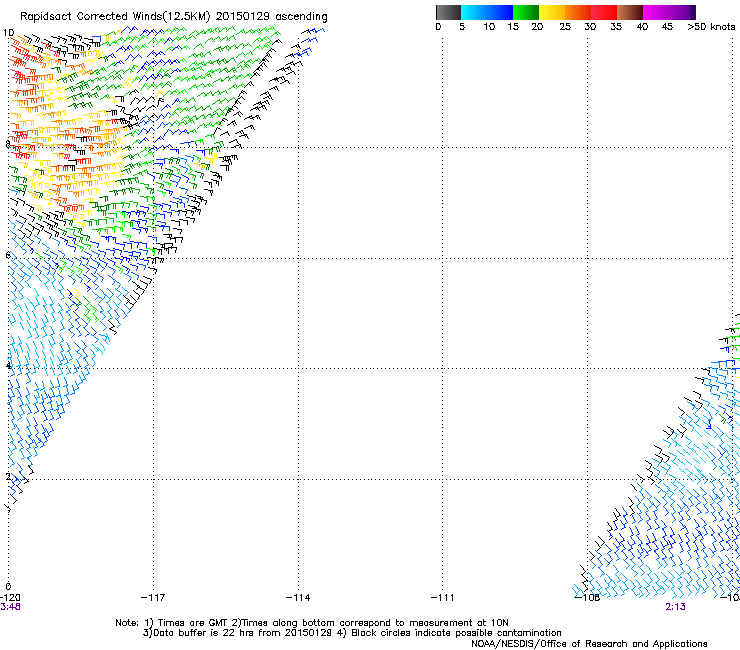
Task: Click the orange 25–30 knots legend swatch
Action: 578,12
